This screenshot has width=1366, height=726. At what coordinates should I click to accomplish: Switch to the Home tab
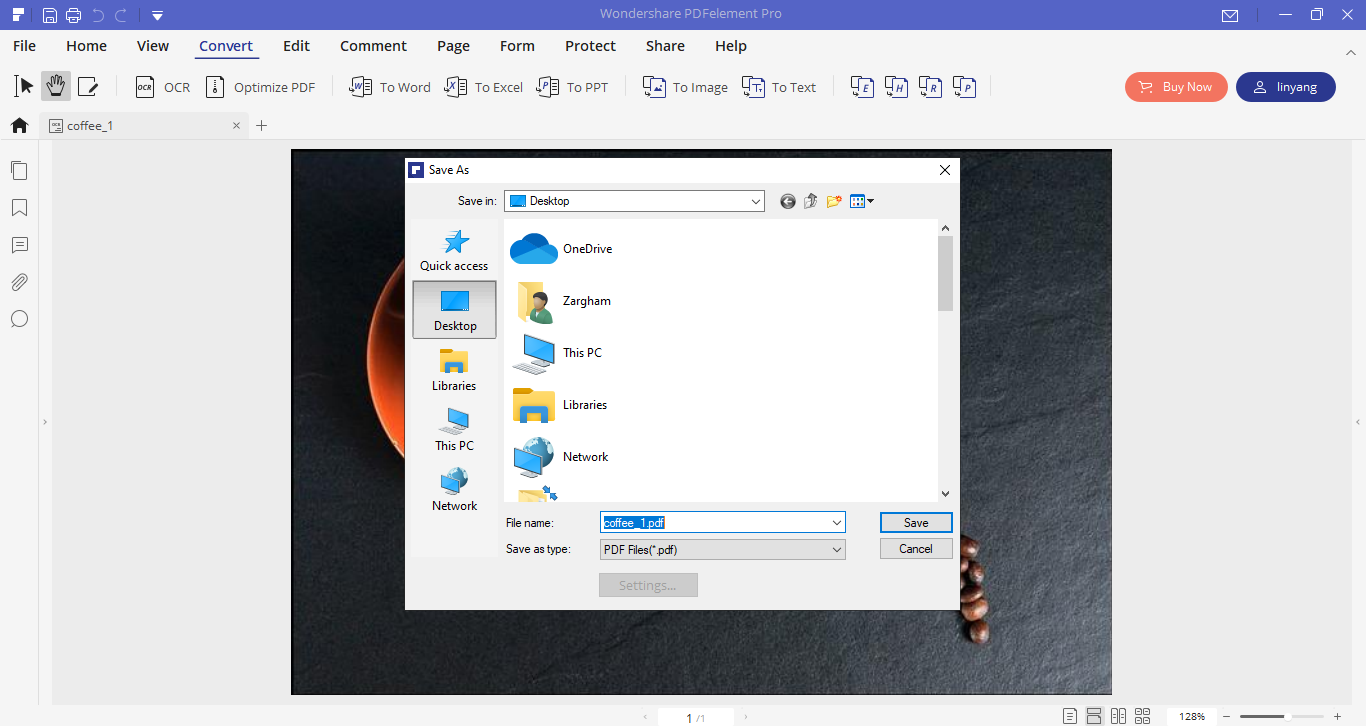pyautogui.click(x=86, y=46)
